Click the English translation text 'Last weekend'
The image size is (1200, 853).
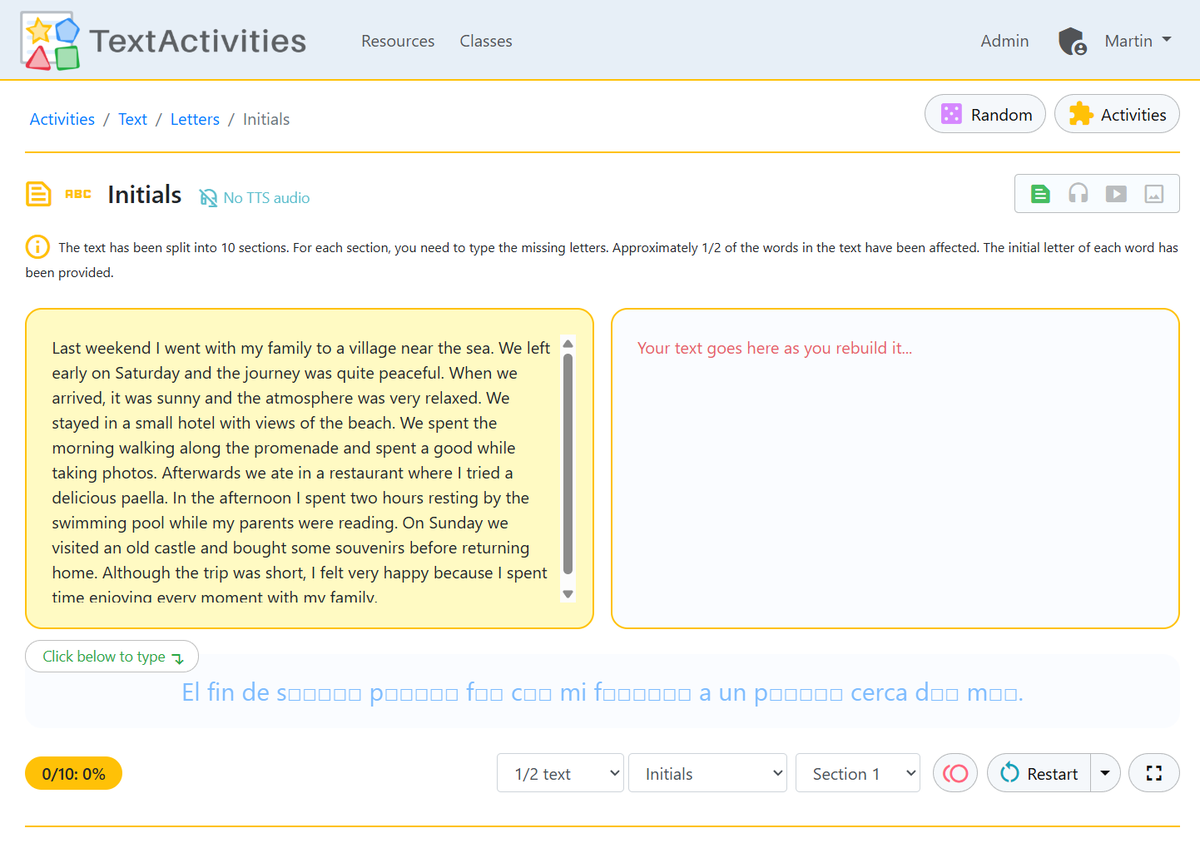click(x=101, y=348)
